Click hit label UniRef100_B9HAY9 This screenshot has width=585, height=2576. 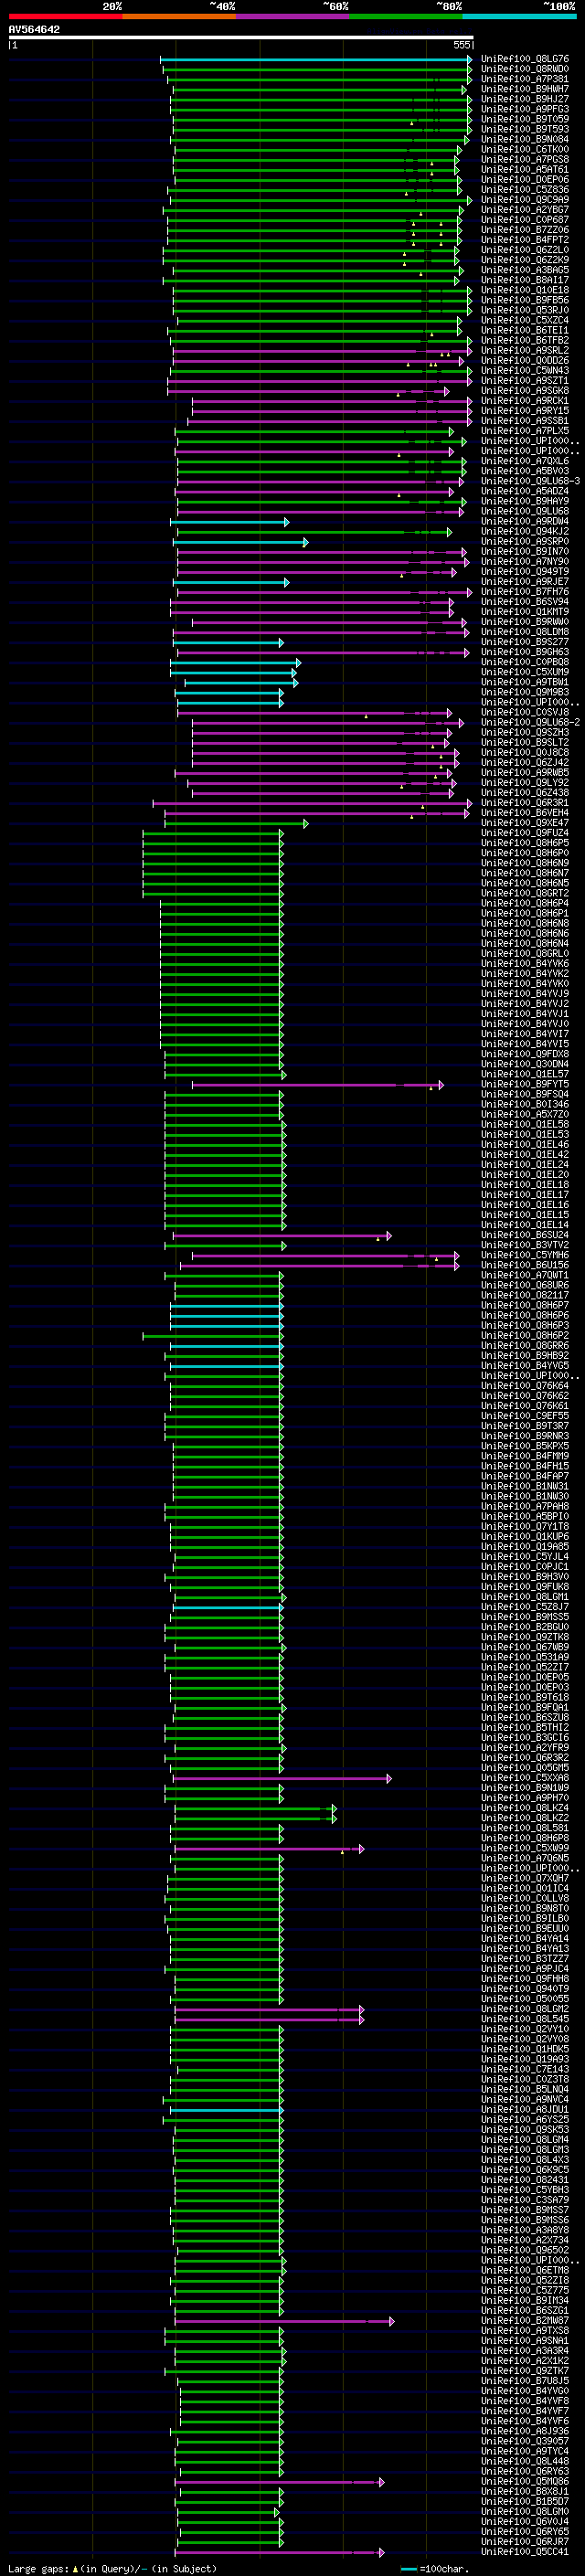525,501
